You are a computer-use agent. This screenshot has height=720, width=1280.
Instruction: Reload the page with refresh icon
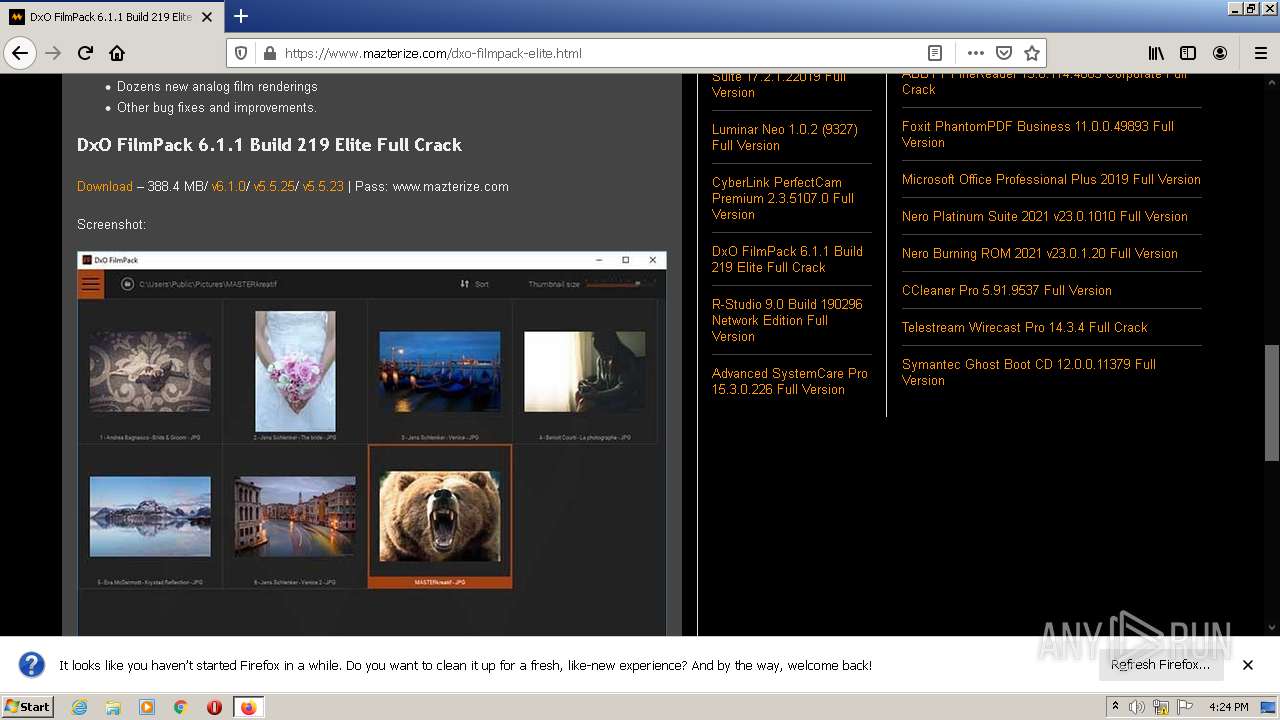[x=86, y=53]
